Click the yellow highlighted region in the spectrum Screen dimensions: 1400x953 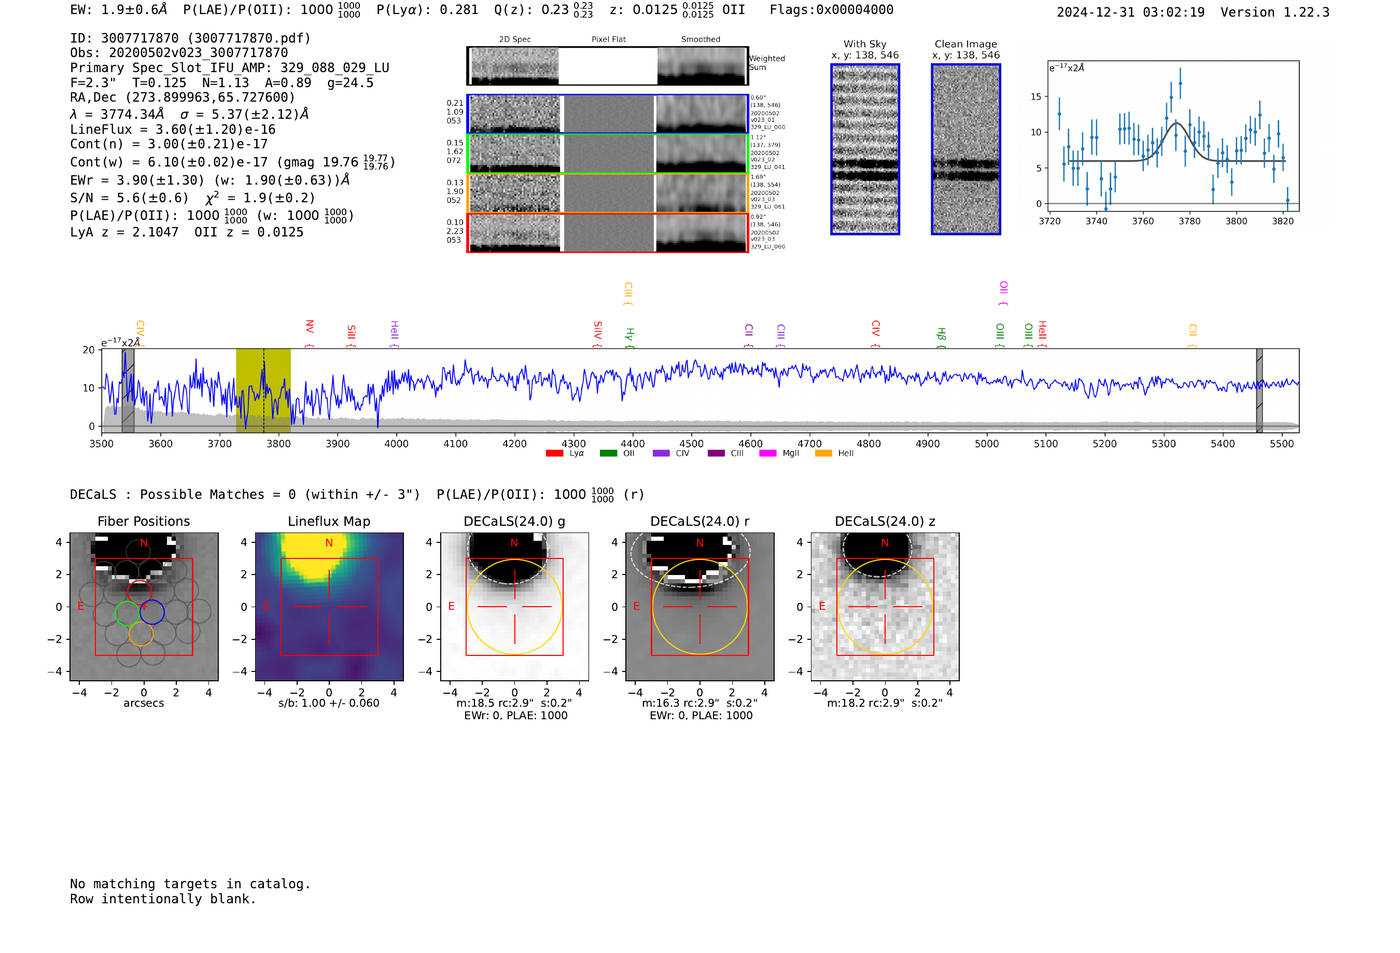[x=263, y=390]
